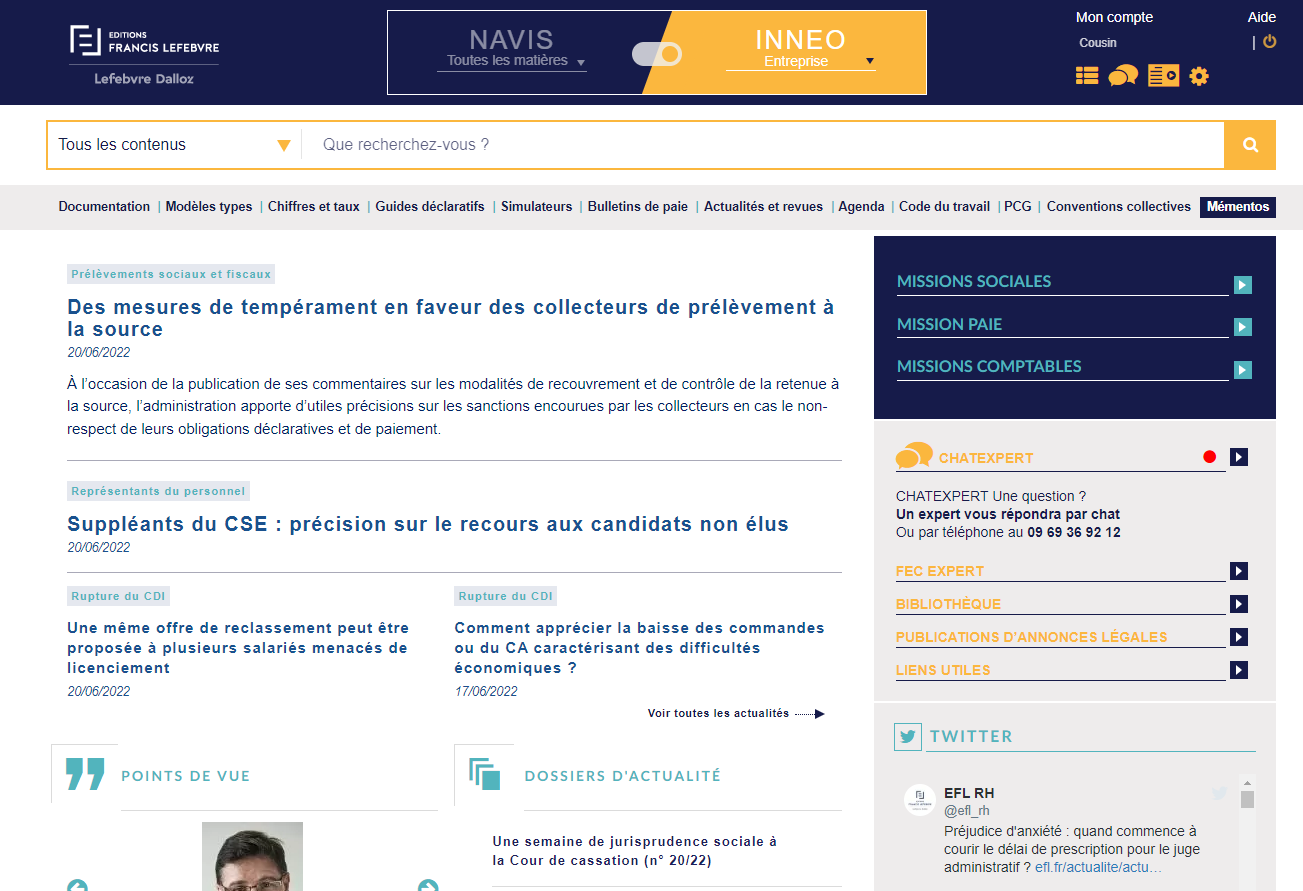Image resolution: width=1303 pixels, height=891 pixels.
Task: Click the Editions Francis Lefebvre logo
Action: (144, 55)
